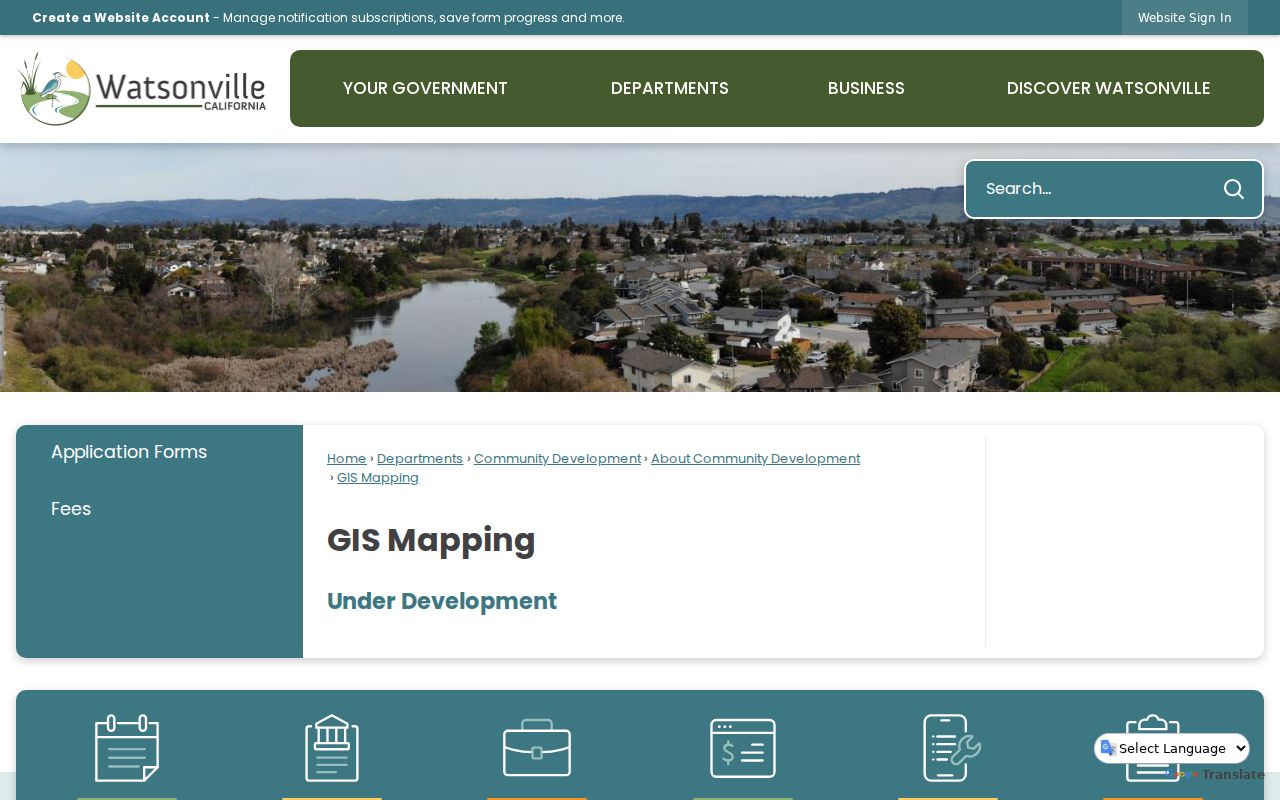Viewport: 1280px width, 800px height.
Task: Open the dollar-sign payment window icon
Action: (x=743, y=748)
